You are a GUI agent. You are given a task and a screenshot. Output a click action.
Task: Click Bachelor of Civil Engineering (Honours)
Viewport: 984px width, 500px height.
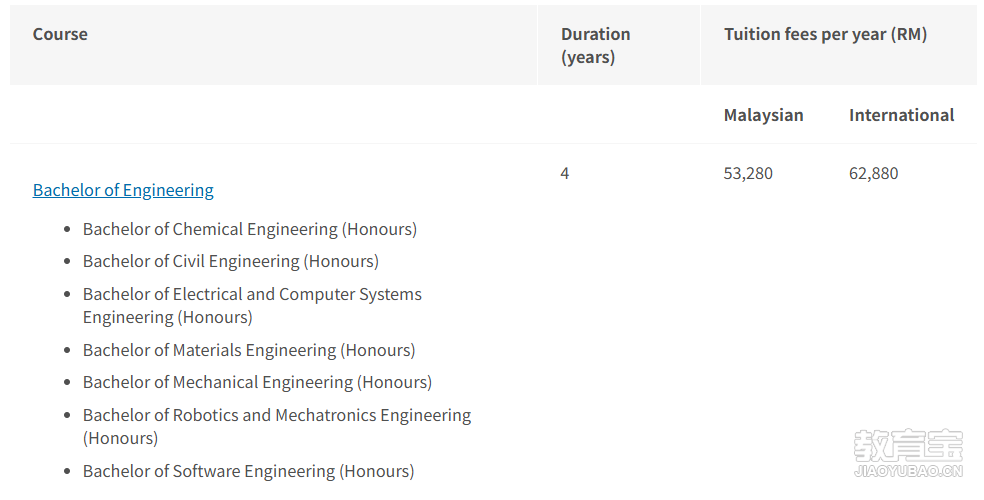[230, 261]
